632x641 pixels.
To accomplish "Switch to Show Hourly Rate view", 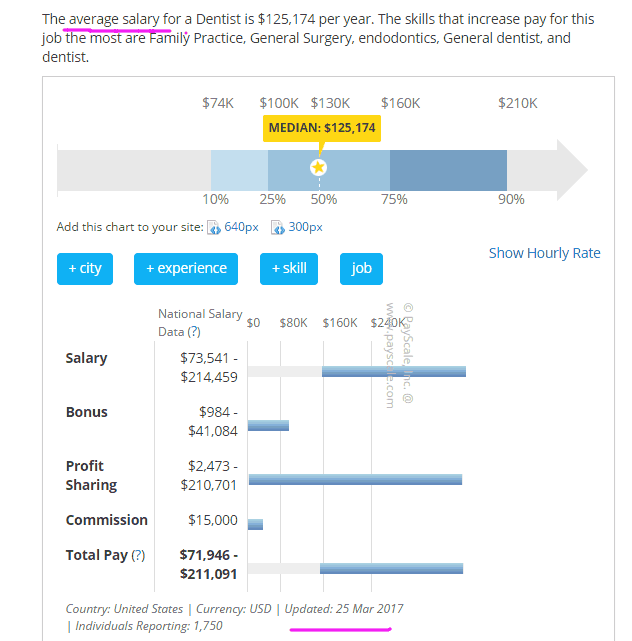I will coord(545,253).
